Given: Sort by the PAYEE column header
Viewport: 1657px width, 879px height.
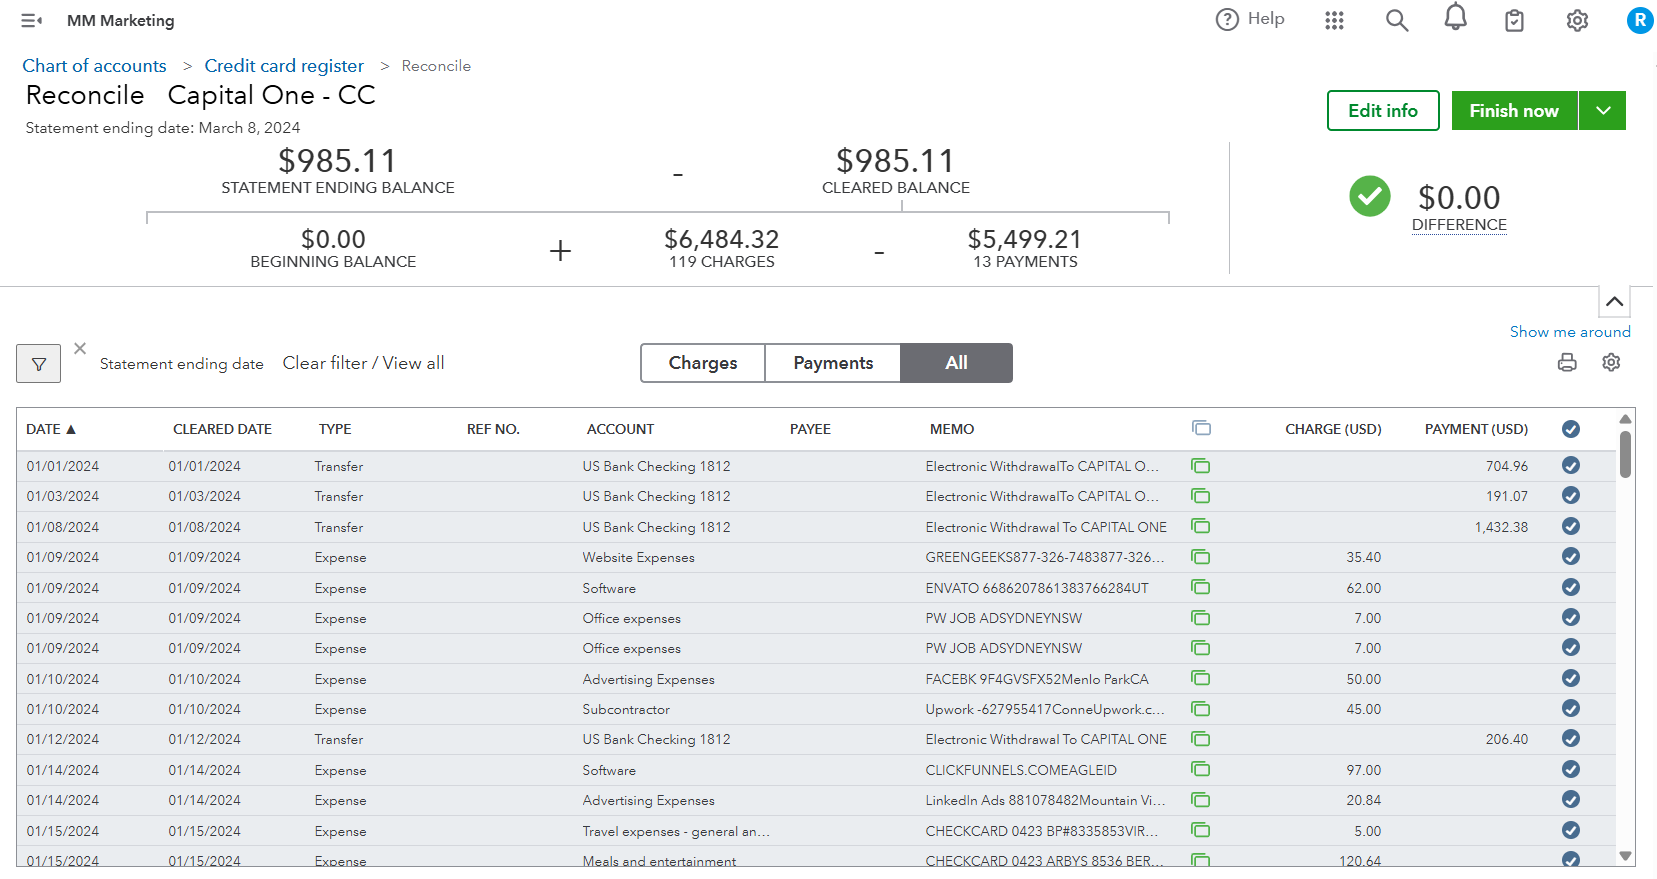Looking at the screenshot, I should click(810, 429).
